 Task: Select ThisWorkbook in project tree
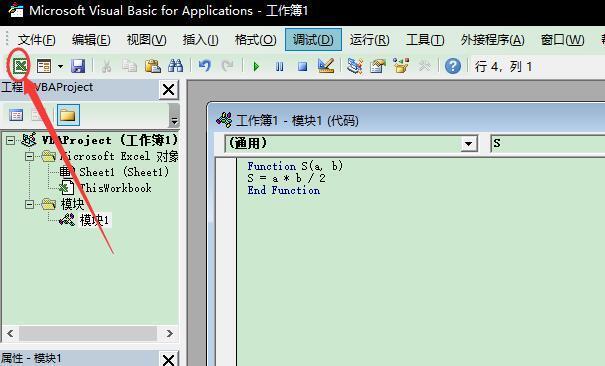click(x=115, y=188)
